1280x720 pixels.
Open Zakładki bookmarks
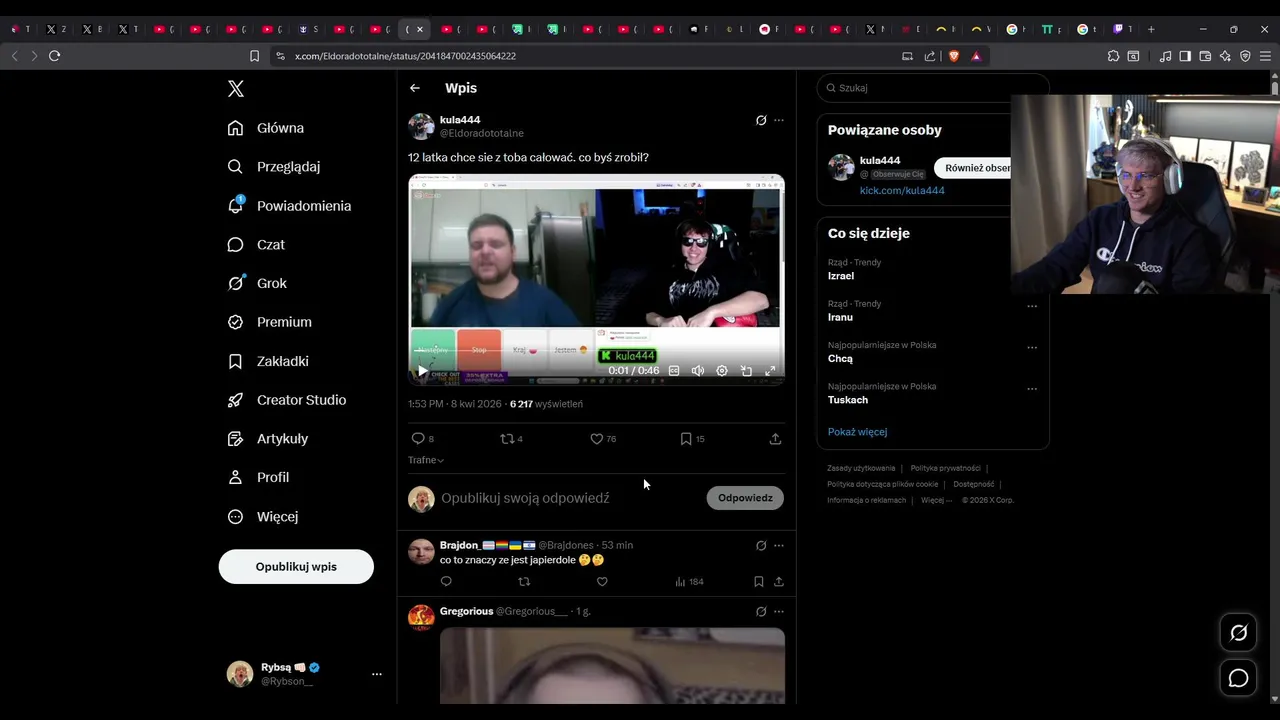268,361
